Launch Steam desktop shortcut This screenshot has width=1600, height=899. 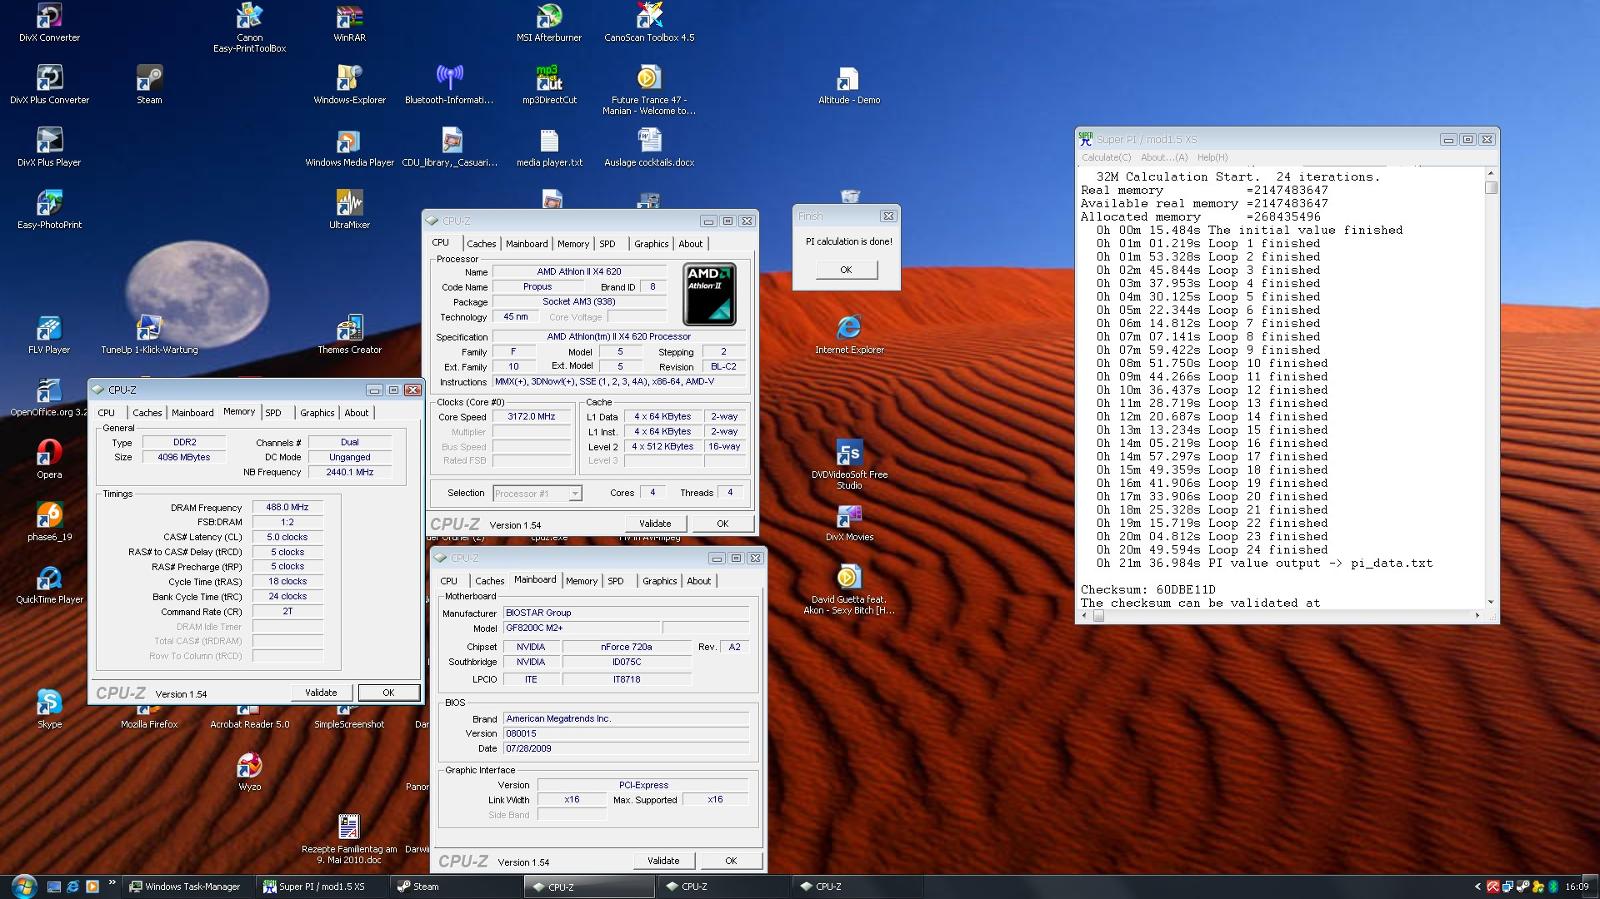point(149,84)
